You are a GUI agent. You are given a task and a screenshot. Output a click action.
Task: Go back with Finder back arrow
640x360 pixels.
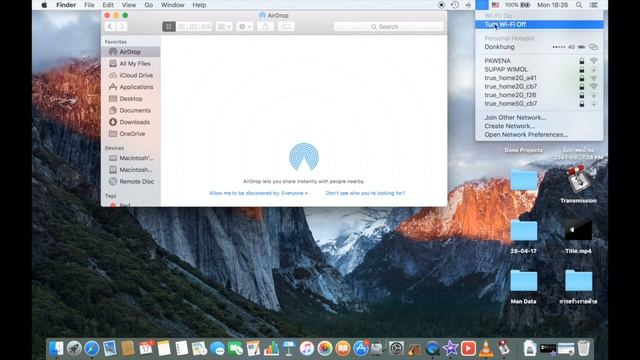110,27
